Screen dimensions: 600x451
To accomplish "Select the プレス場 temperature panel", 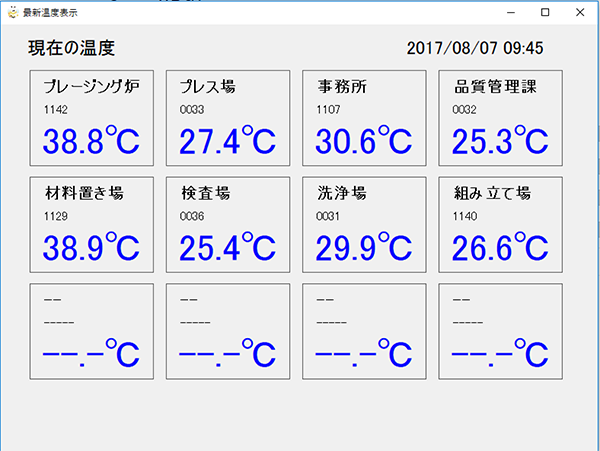I will [228, 118].
